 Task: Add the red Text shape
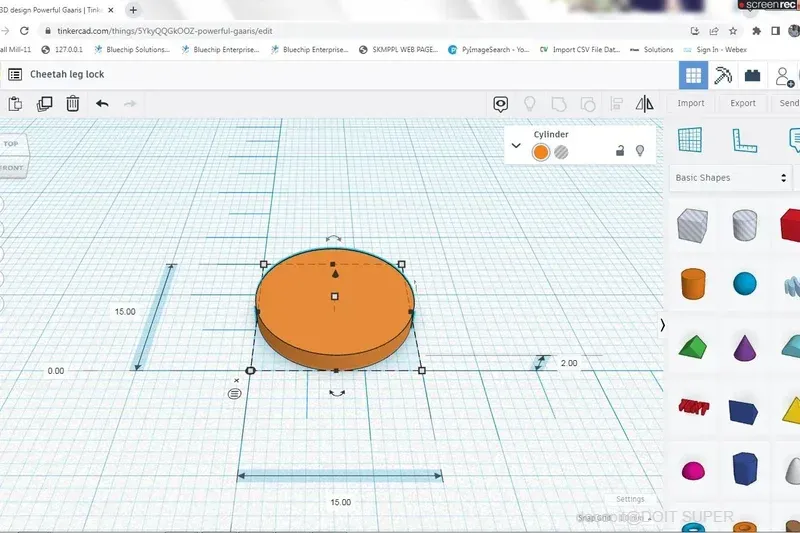coord(693,408)
